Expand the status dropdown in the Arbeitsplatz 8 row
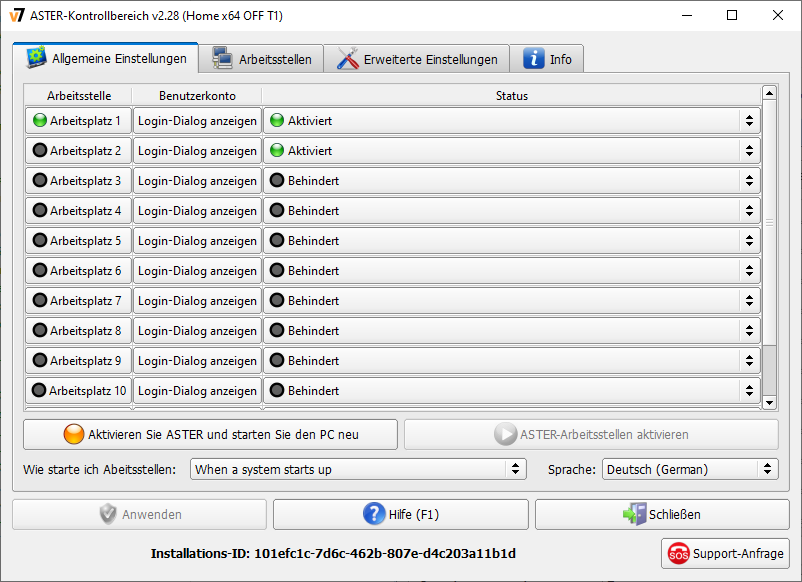The image size is (802, 582). tap(512, 331)
